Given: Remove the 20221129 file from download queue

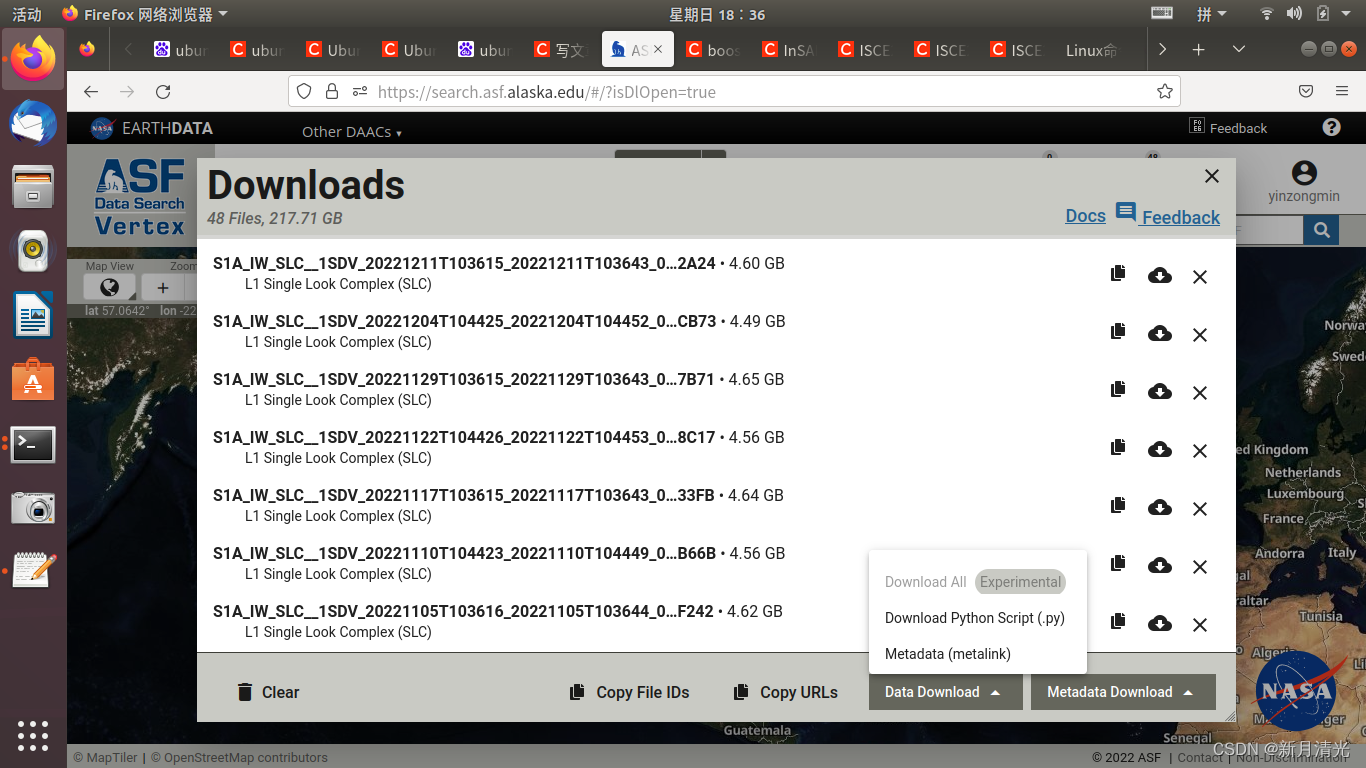Looking at the screenshot, I should tap(1200, 392).
